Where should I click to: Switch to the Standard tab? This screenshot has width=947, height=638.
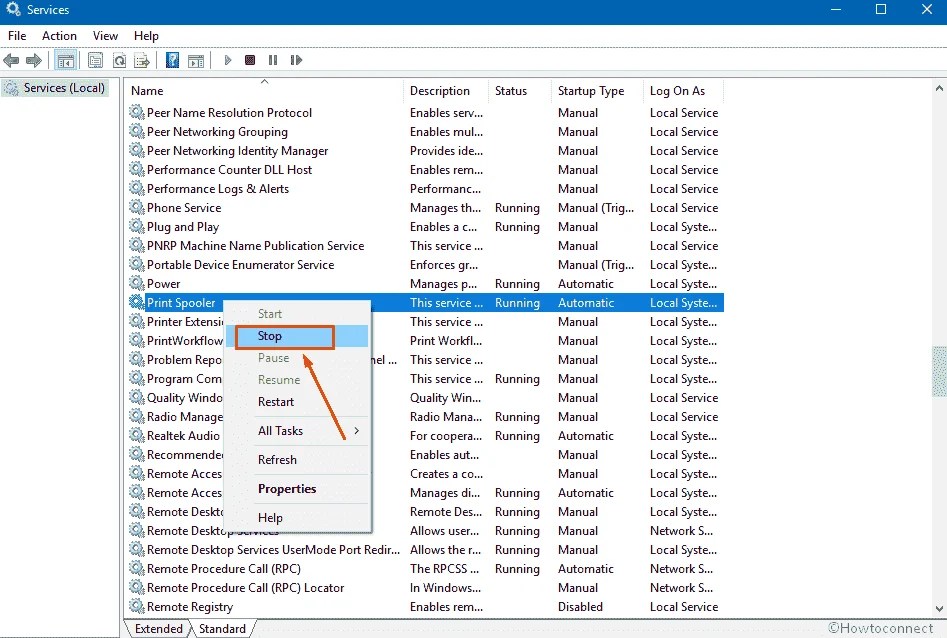(x=222, y=628)
